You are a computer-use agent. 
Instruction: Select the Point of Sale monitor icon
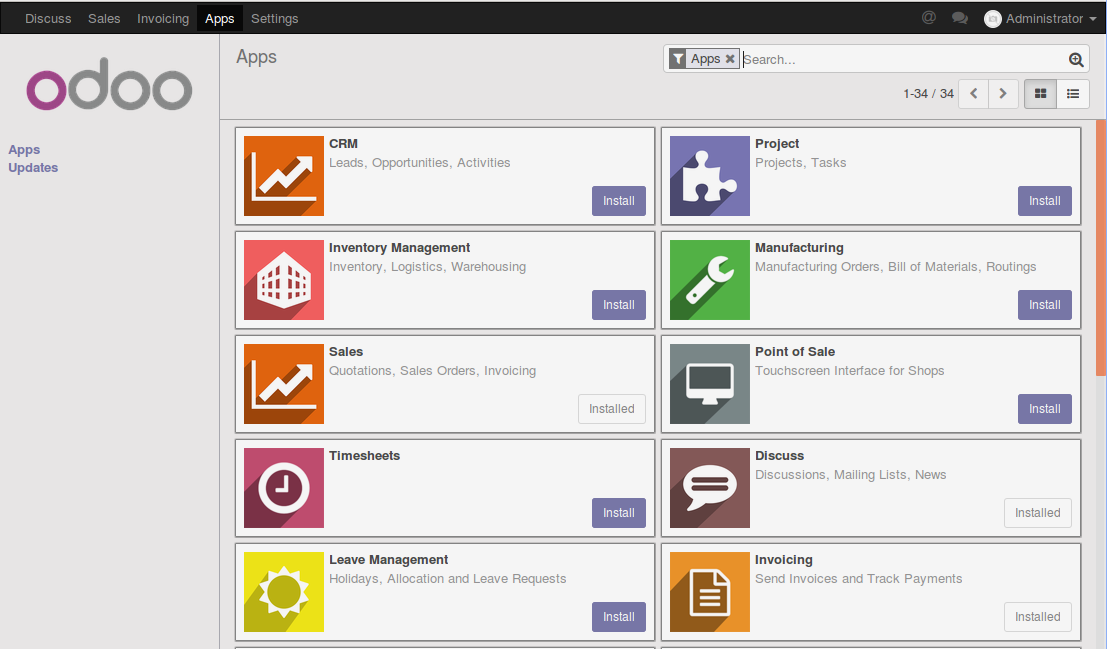(x=710, y=383)
